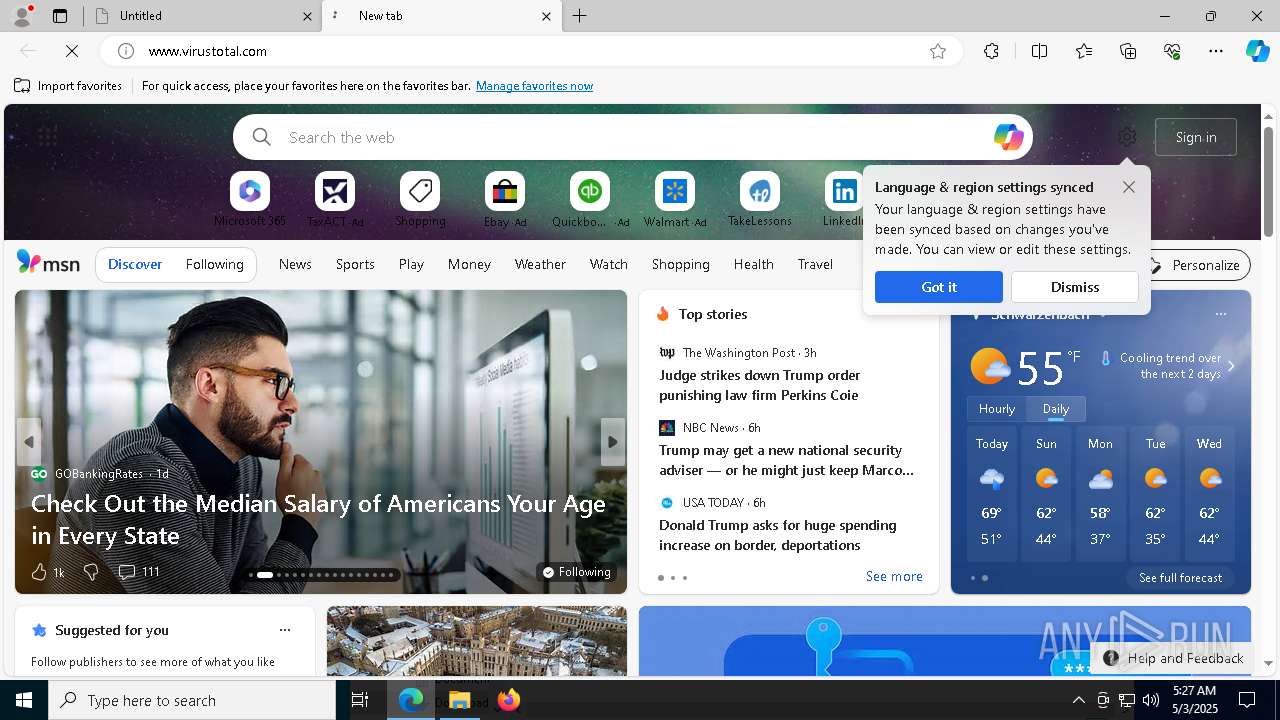Open Firefox from the taskbar
This screenshot has width=1280, height=720.
[x=509, y=700]
